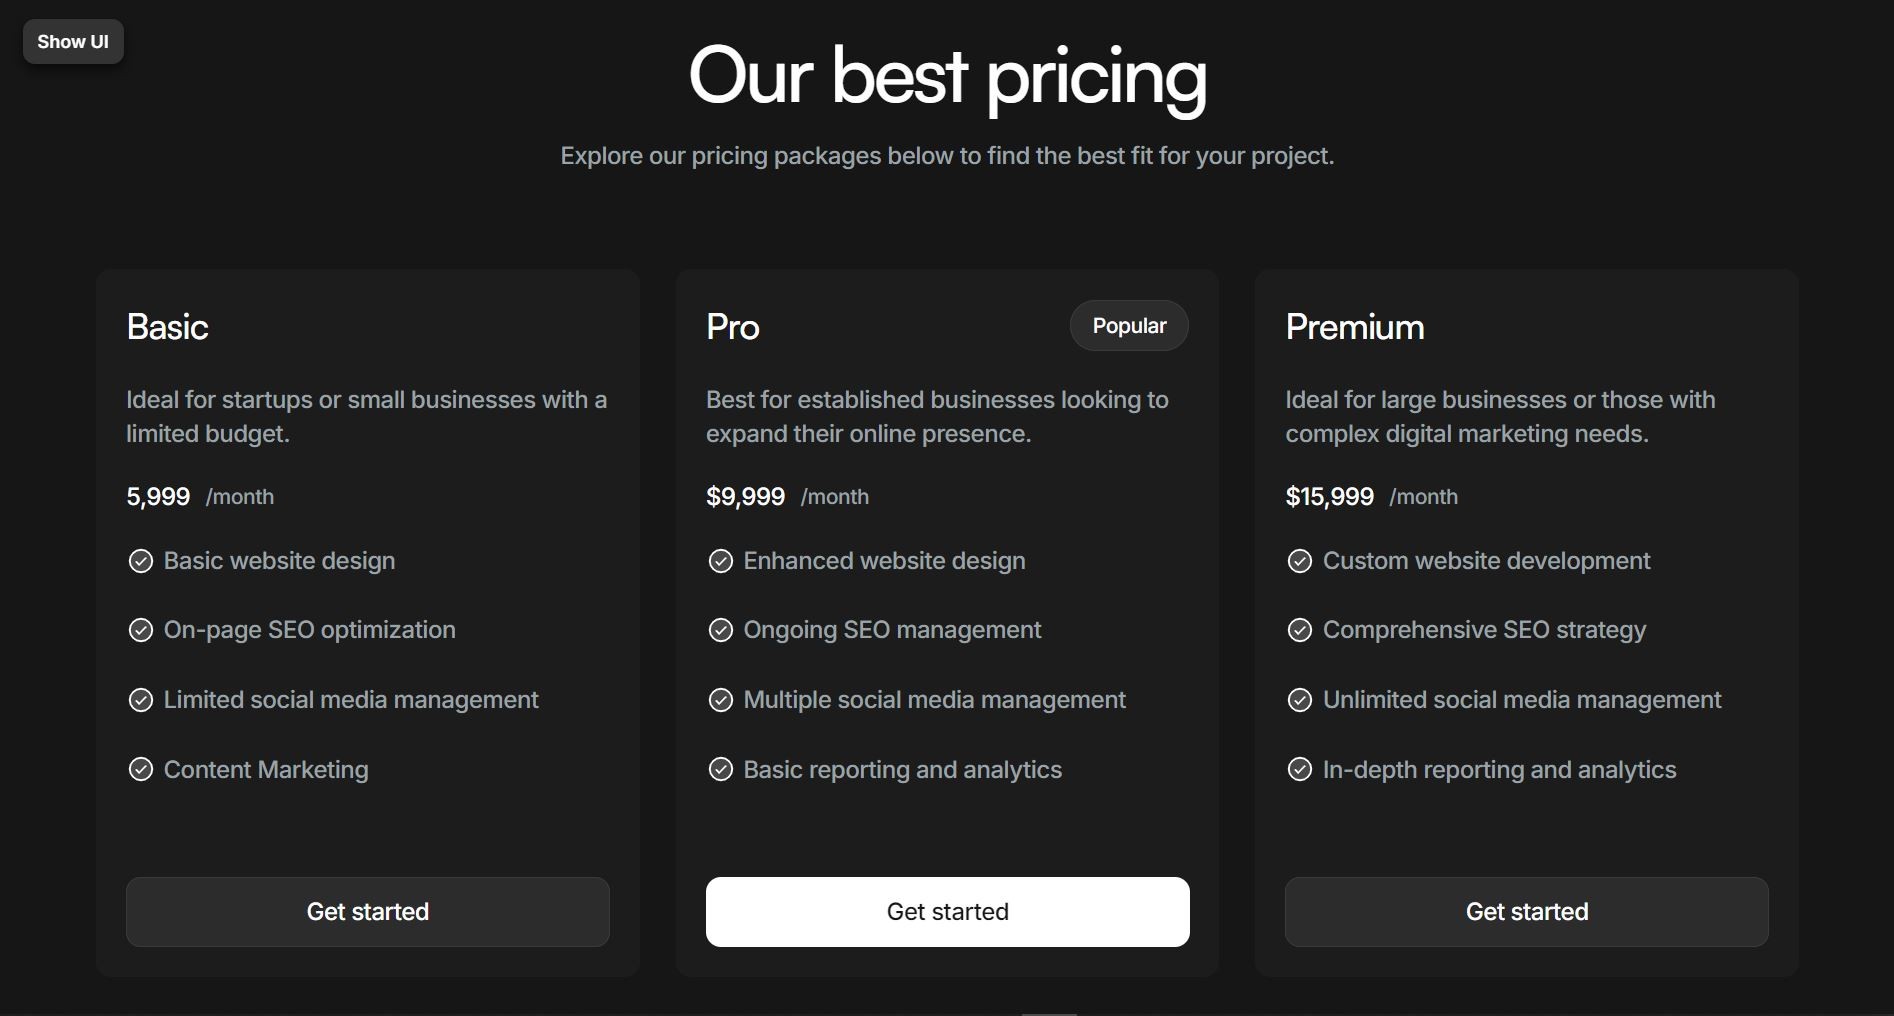1894x1016 pixels.
Task: Click the checkmark beside Content Marketing
Action: coord(140,770)
